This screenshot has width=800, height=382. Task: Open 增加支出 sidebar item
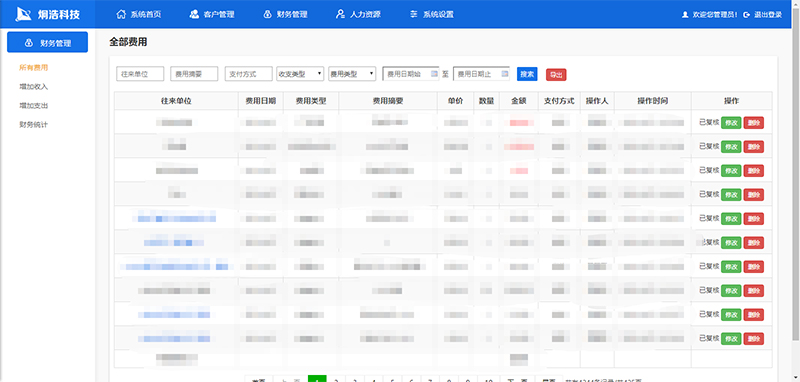[x=34, y=106]
